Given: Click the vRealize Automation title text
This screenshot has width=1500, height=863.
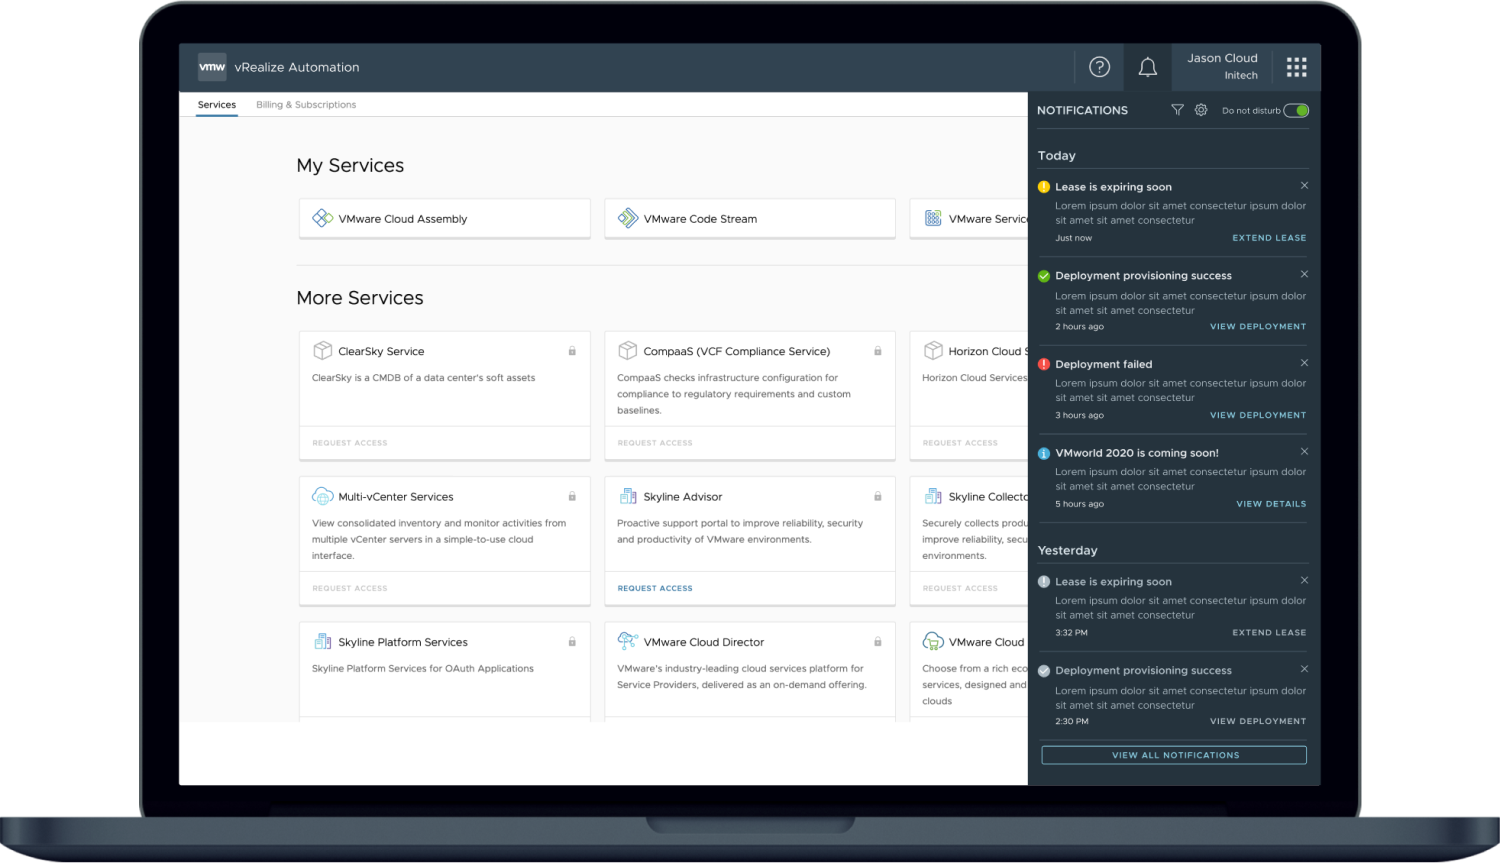Looking at the screenshot, I should [x=297, y=67].
